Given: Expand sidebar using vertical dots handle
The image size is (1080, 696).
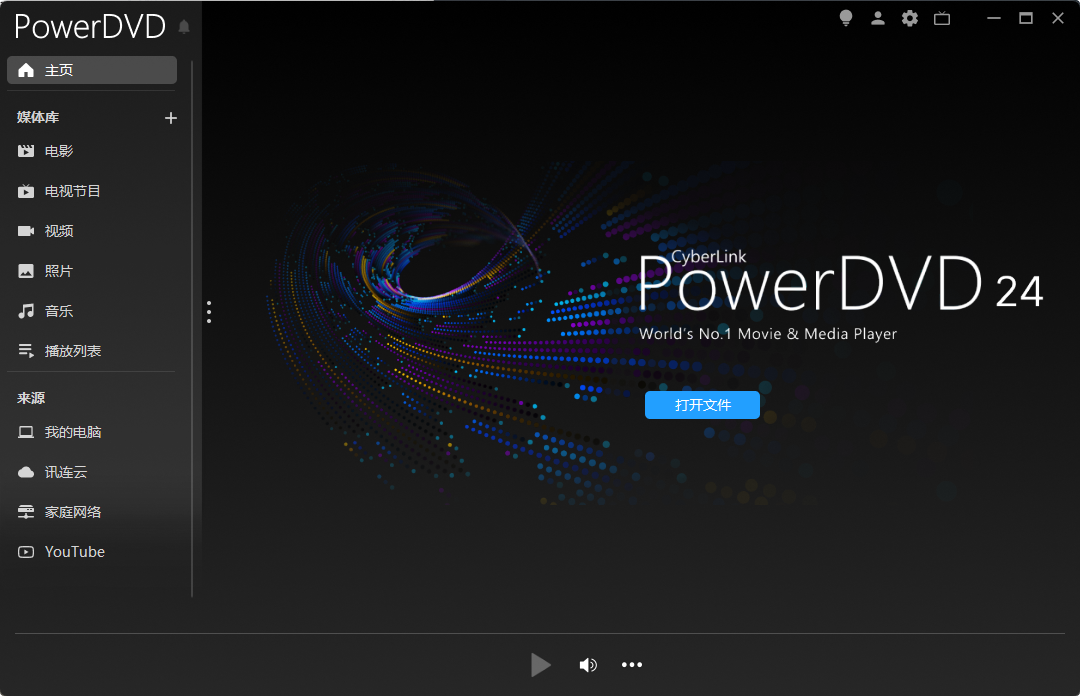Looking at the screenshot, I should (x=209, y=311).
